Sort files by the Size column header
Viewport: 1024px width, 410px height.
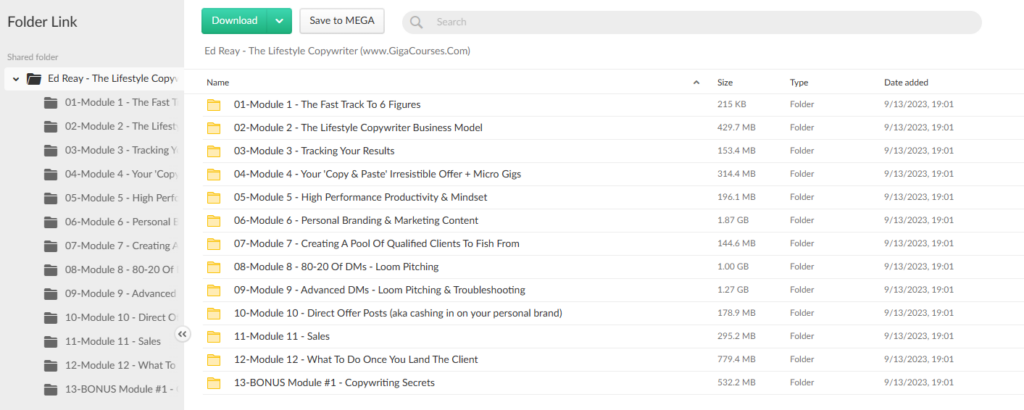click(726, 82)
